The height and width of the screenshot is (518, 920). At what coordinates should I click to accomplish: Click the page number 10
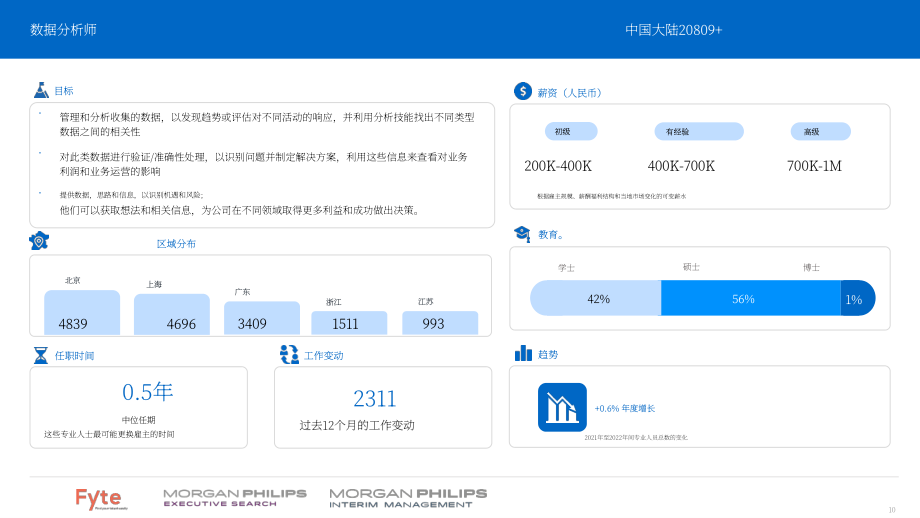pyautogui.click(x=892, y=510)
